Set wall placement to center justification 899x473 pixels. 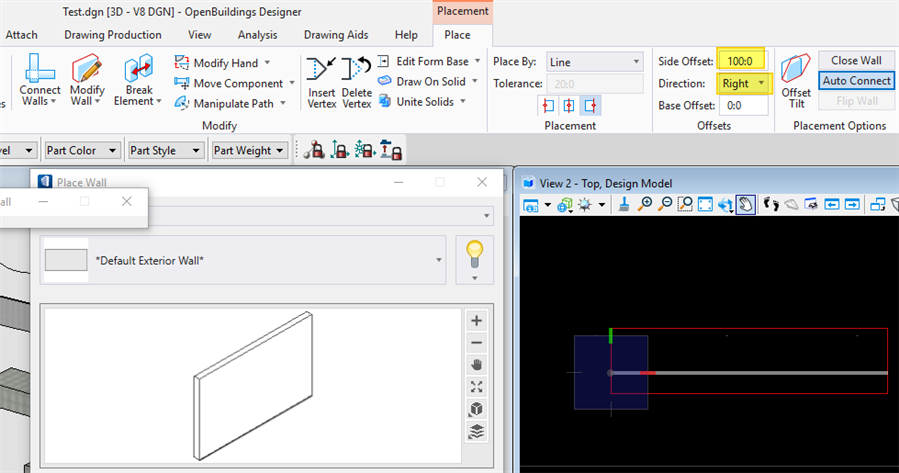click(569, 105)
